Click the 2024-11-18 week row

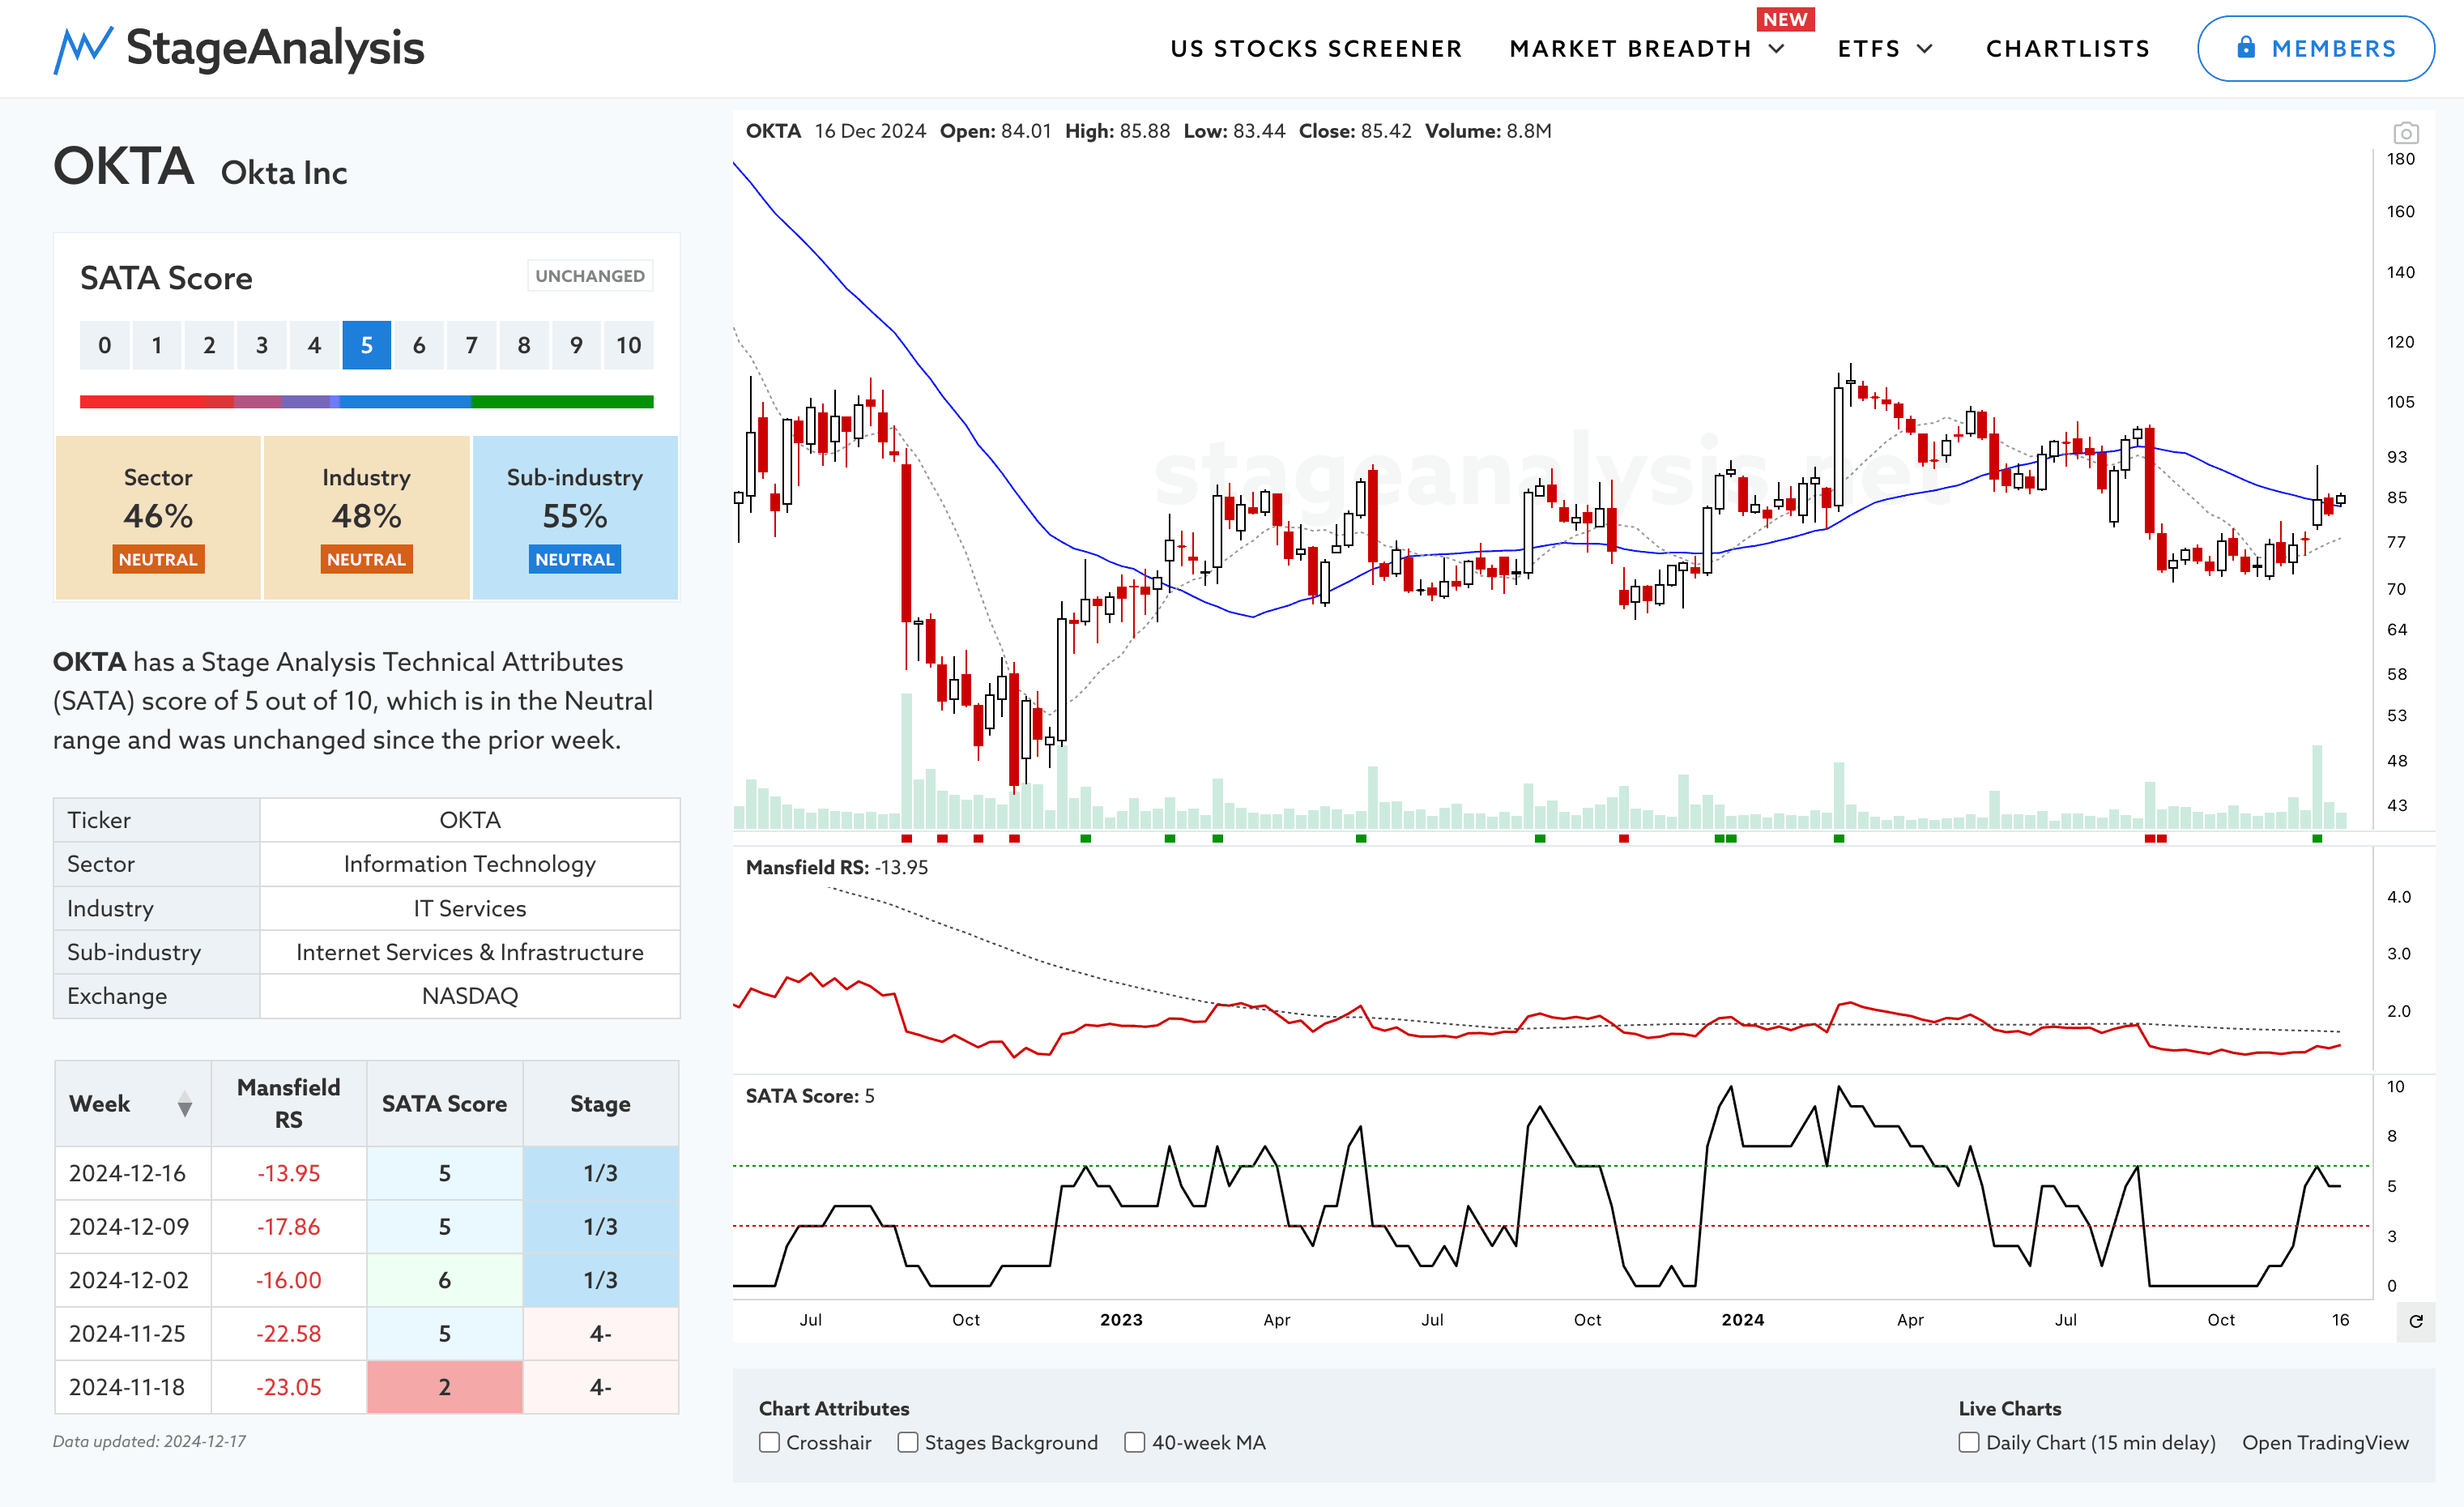tap(366, 1387)
